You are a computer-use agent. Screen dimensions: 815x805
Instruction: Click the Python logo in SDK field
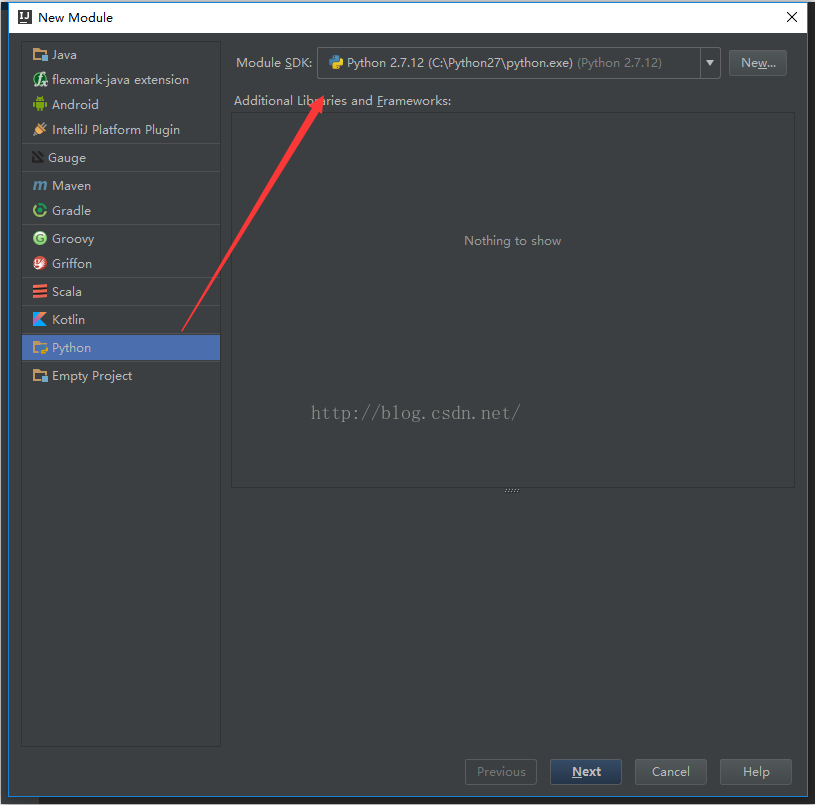click(336, 63)
